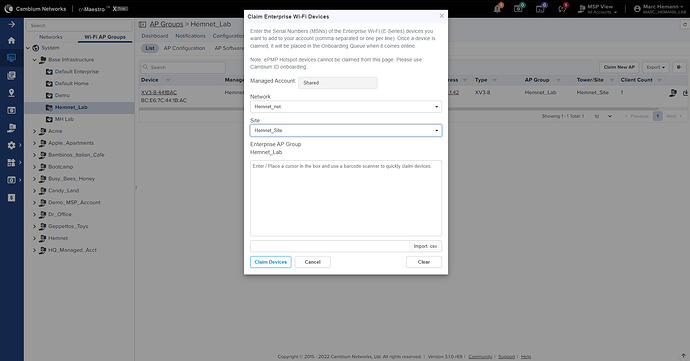
Task: Click the serial numbers text area
Action: (346, 198)
